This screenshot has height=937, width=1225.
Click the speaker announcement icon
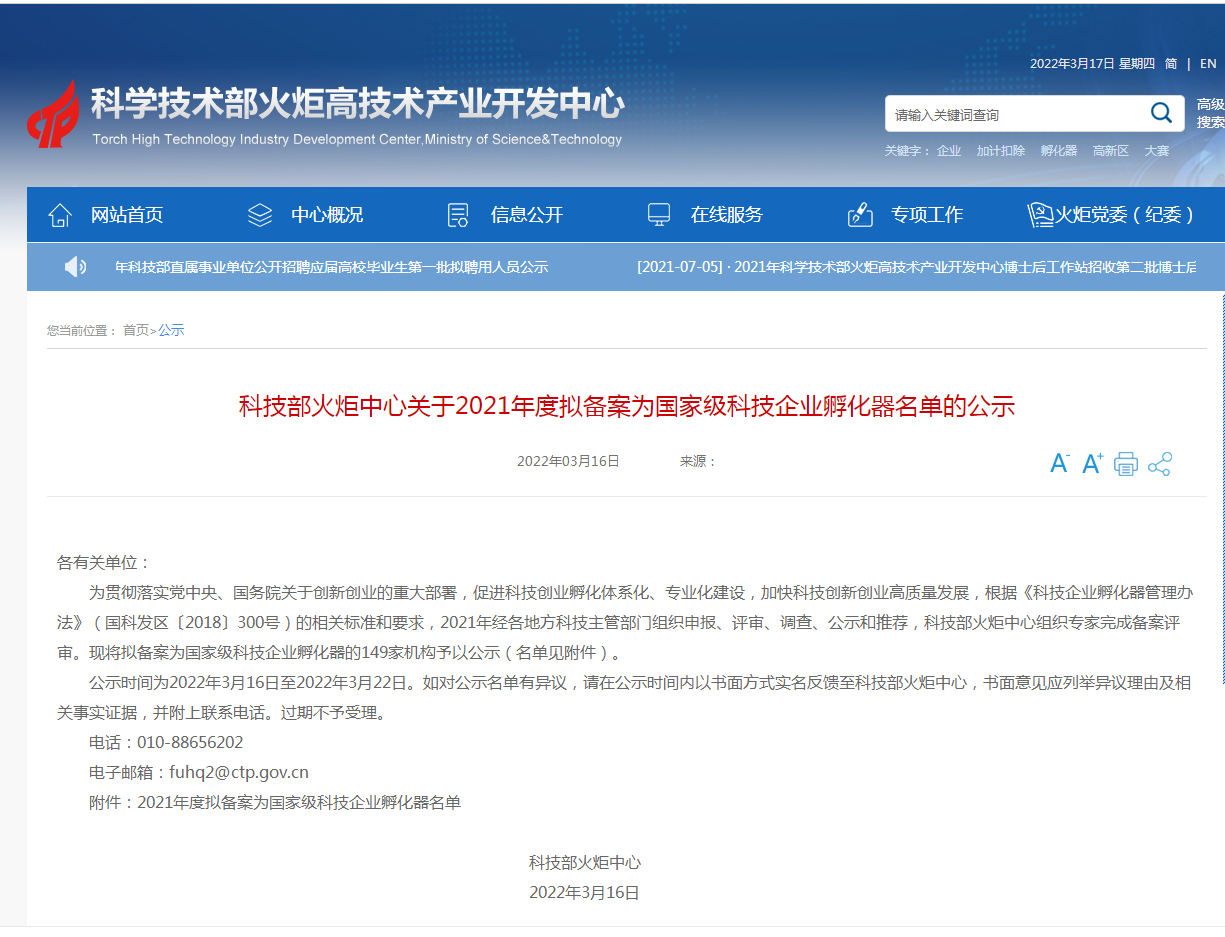pos(75,267)
